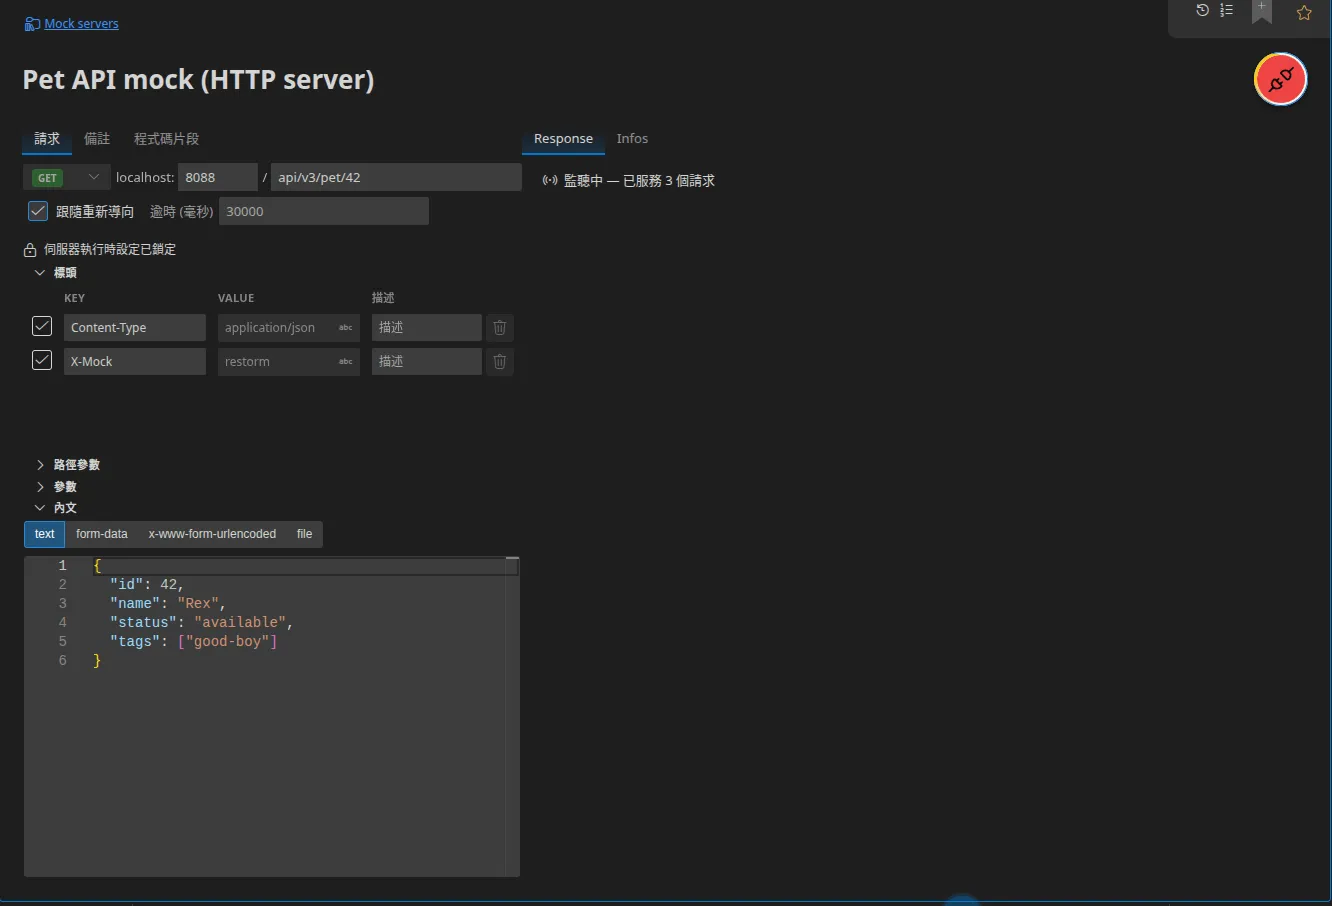Switch to the 請求 tab
Viewport: 1332px width, 906px height.
pyautogui.click(x=47, y=139)
